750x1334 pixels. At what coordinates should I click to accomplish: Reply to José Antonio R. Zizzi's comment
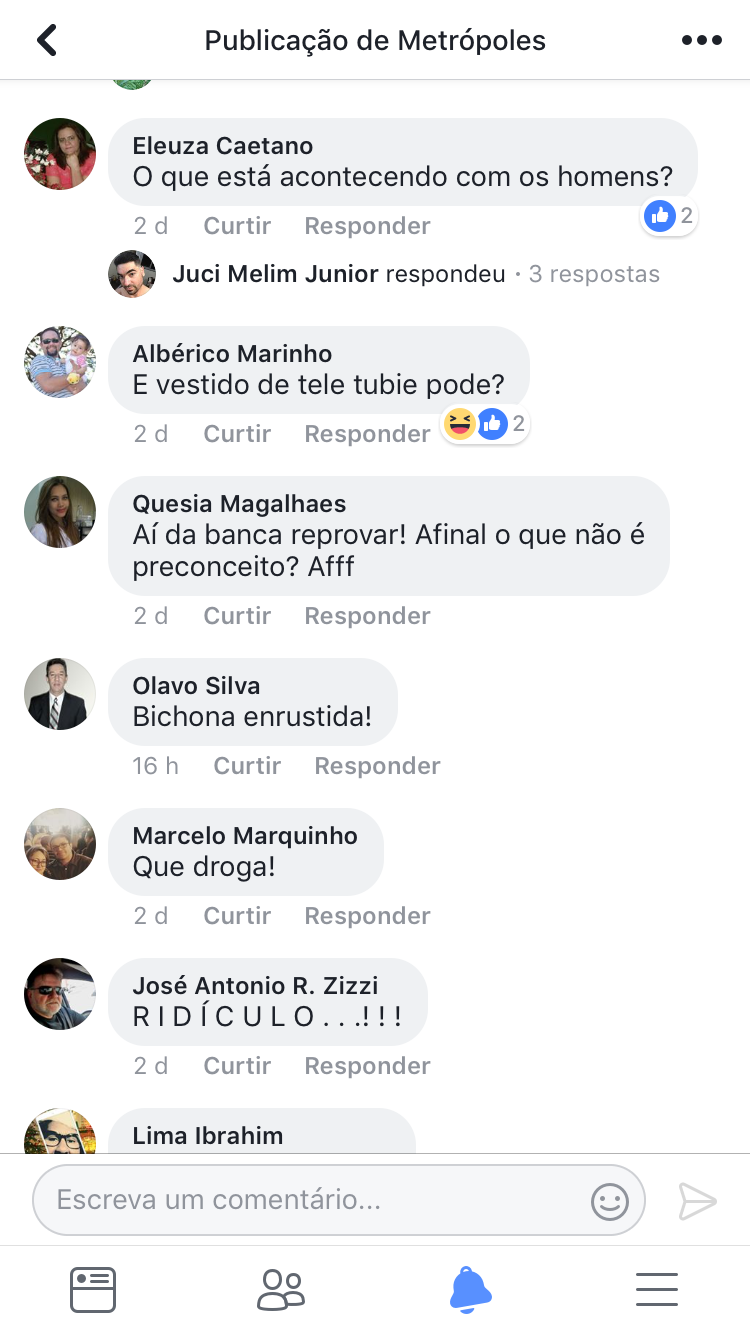pyautogui.click(x=367, y=1066)
